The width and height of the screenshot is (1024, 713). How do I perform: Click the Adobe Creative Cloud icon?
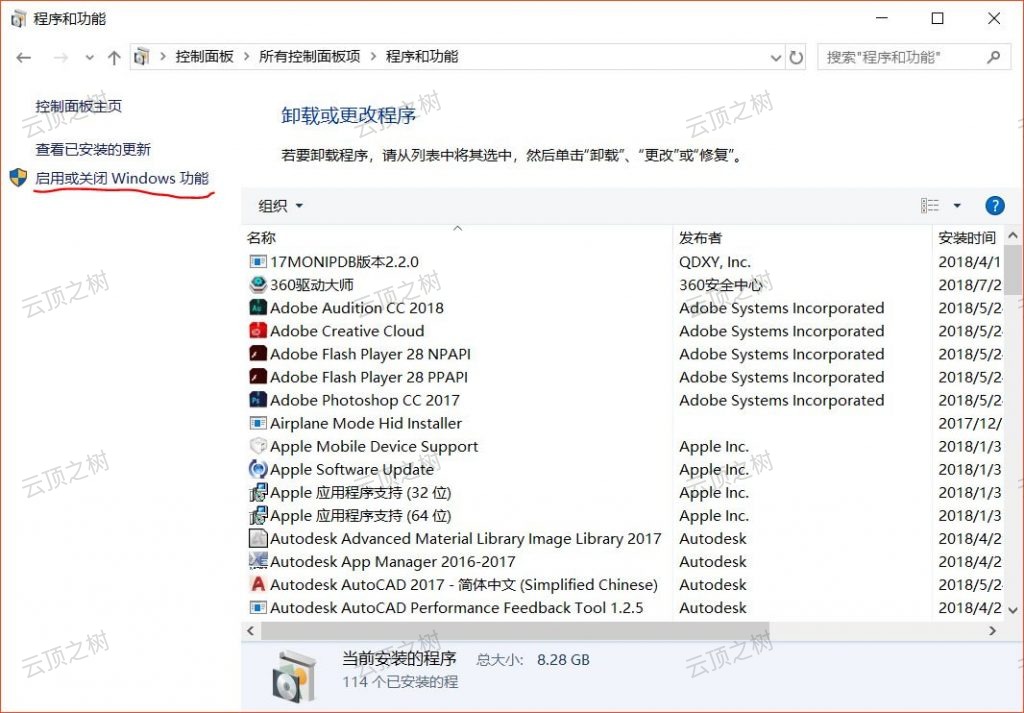click(x=256, y=331)
